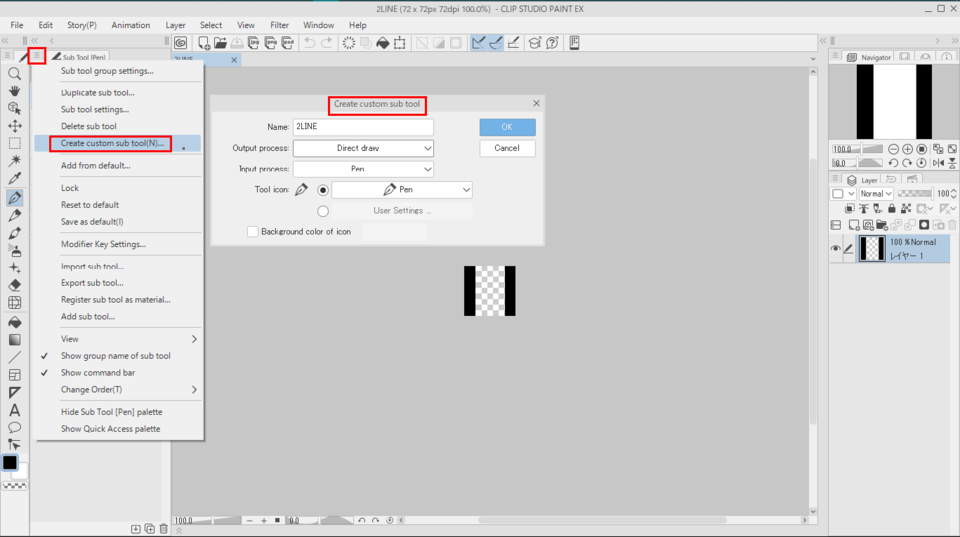Open the Output process dropdown

pos(363,148)
